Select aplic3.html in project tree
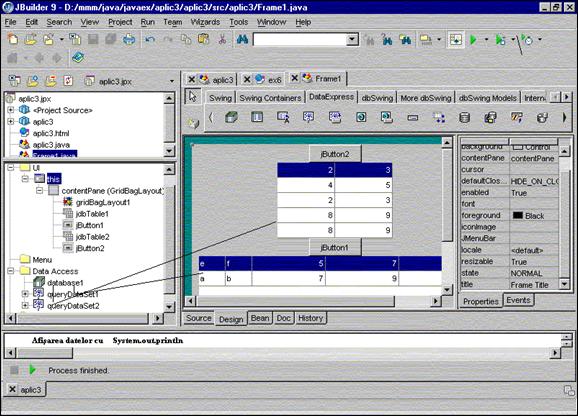 [x=51, y=133]
